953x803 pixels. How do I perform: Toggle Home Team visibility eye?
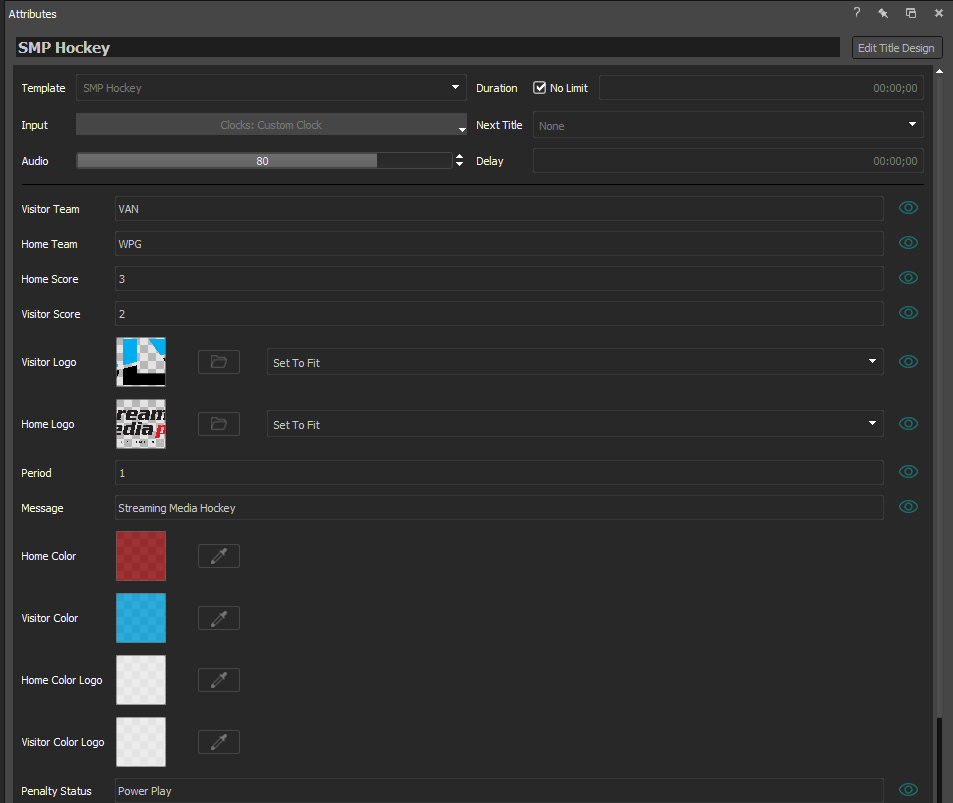(908, 243)
